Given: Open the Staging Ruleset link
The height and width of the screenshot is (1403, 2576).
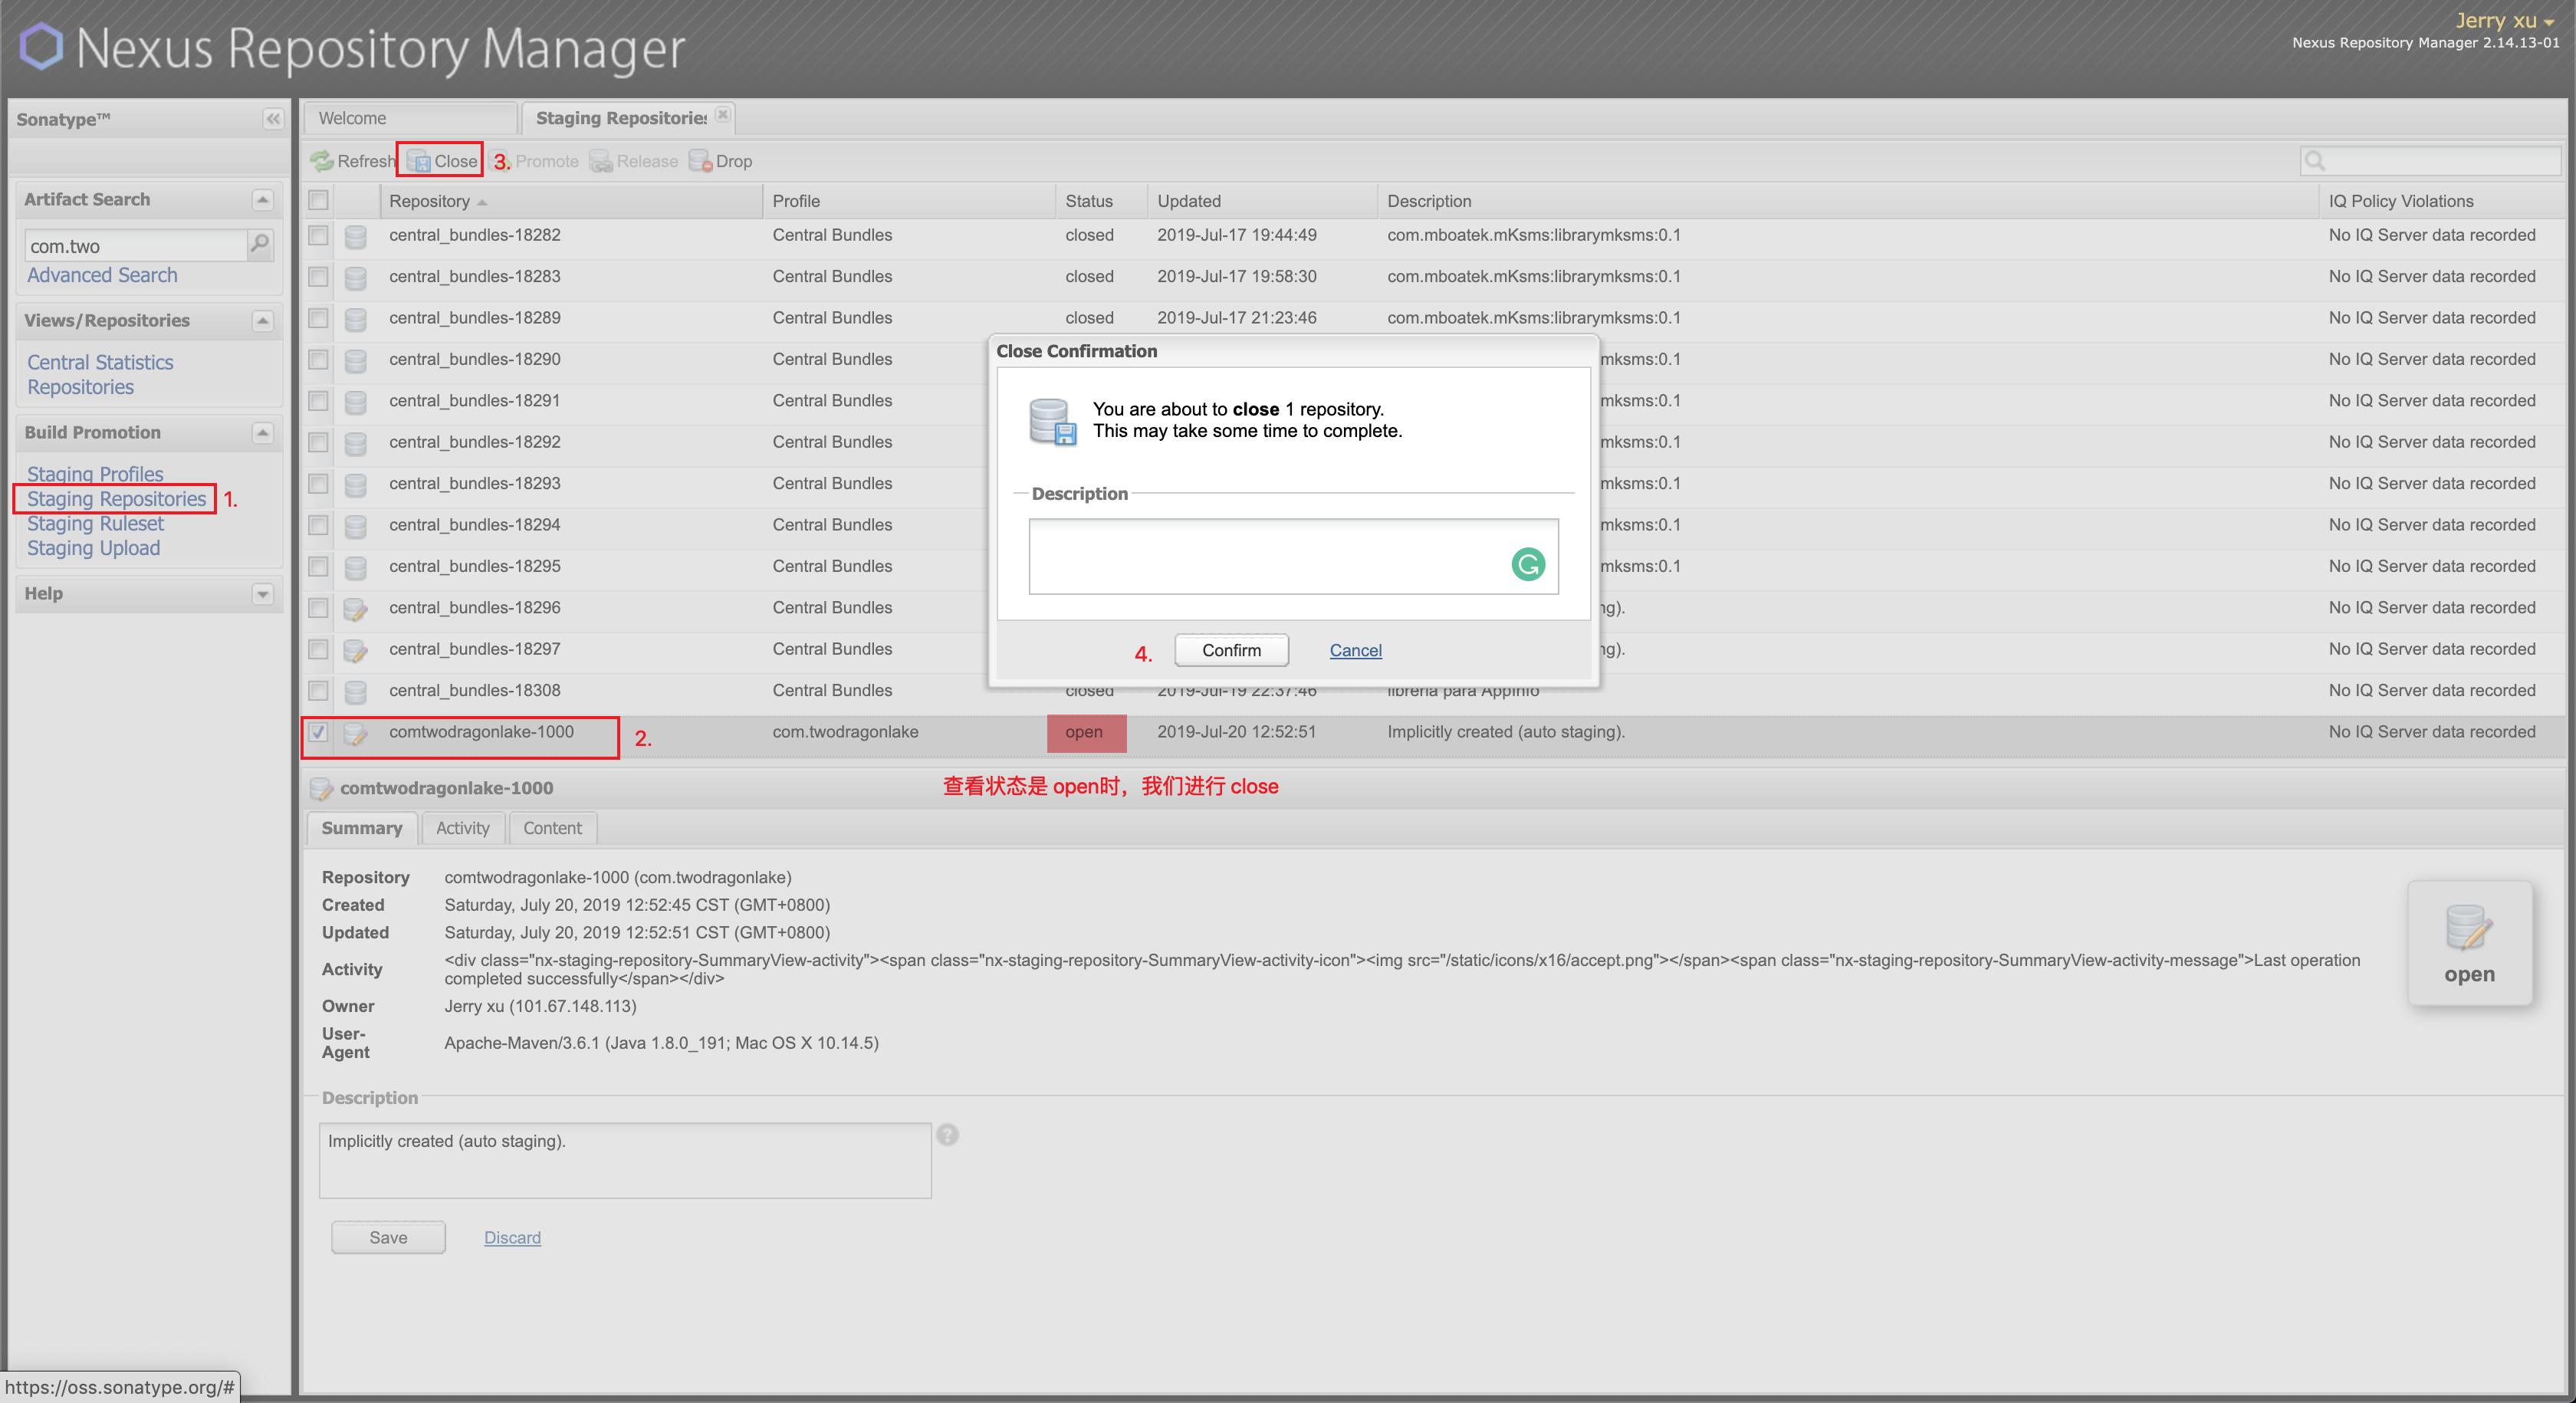Looking at the screenshot, I should click(x=95, y=523).
